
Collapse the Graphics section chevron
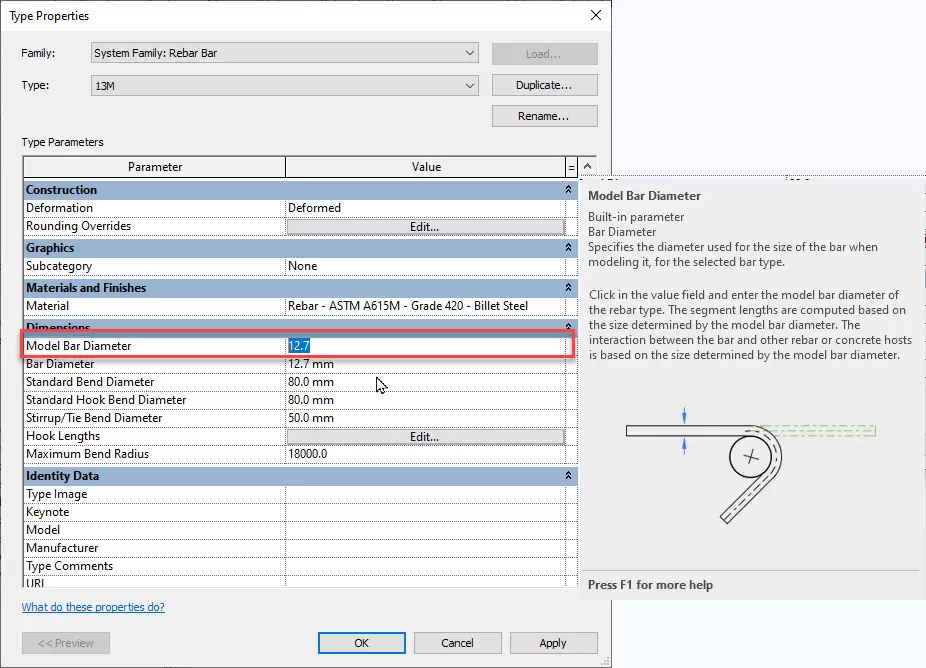(x=569, y=248)
